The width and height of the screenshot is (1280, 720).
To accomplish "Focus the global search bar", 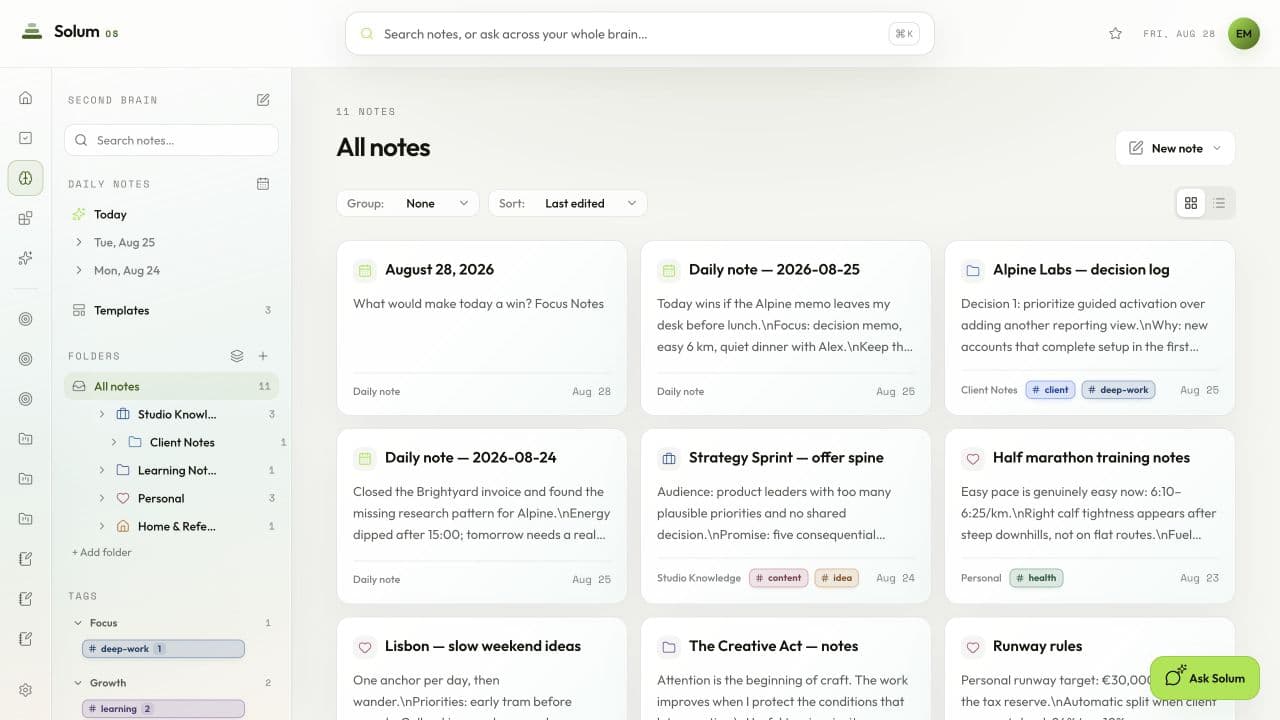I will click(640, 34).
